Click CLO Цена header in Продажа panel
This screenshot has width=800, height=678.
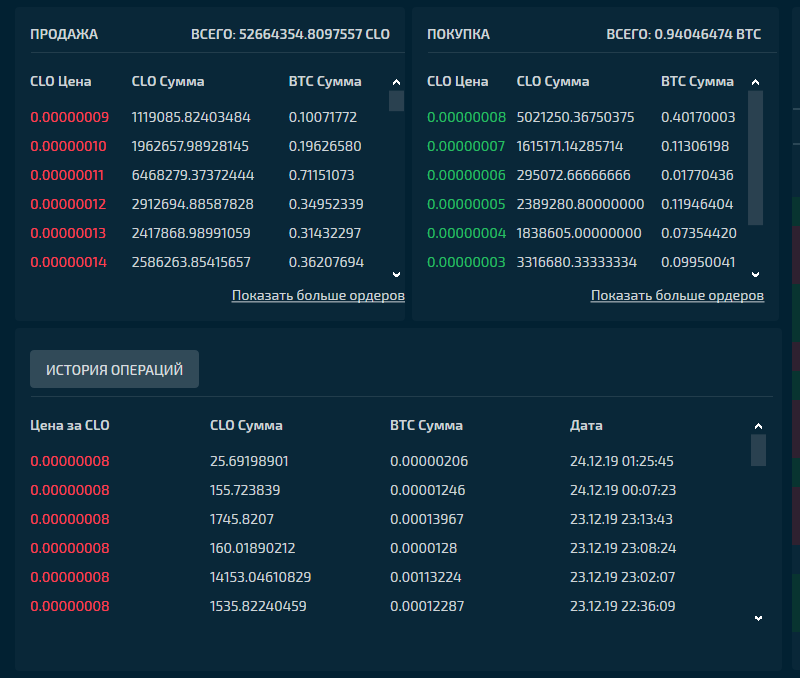(61, 82)
